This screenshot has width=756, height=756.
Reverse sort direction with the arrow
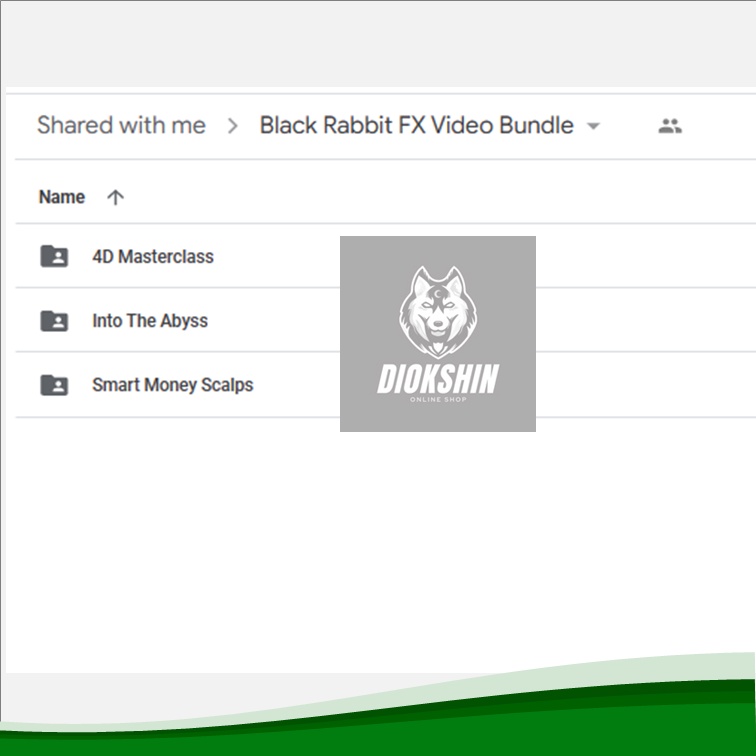[115, 197]
